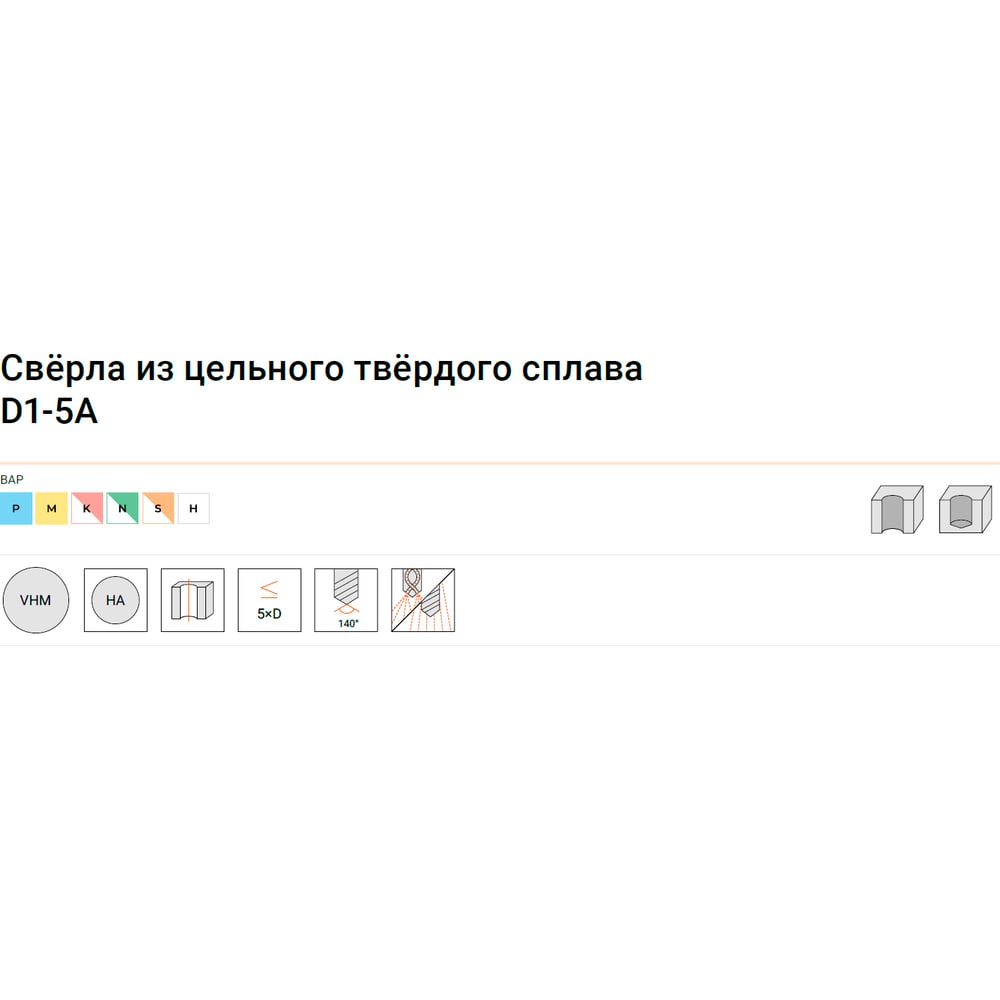This screenshot has width=1000, height=1000.
Task: Click the internal/external coolant supply icon
Action: 423,600
